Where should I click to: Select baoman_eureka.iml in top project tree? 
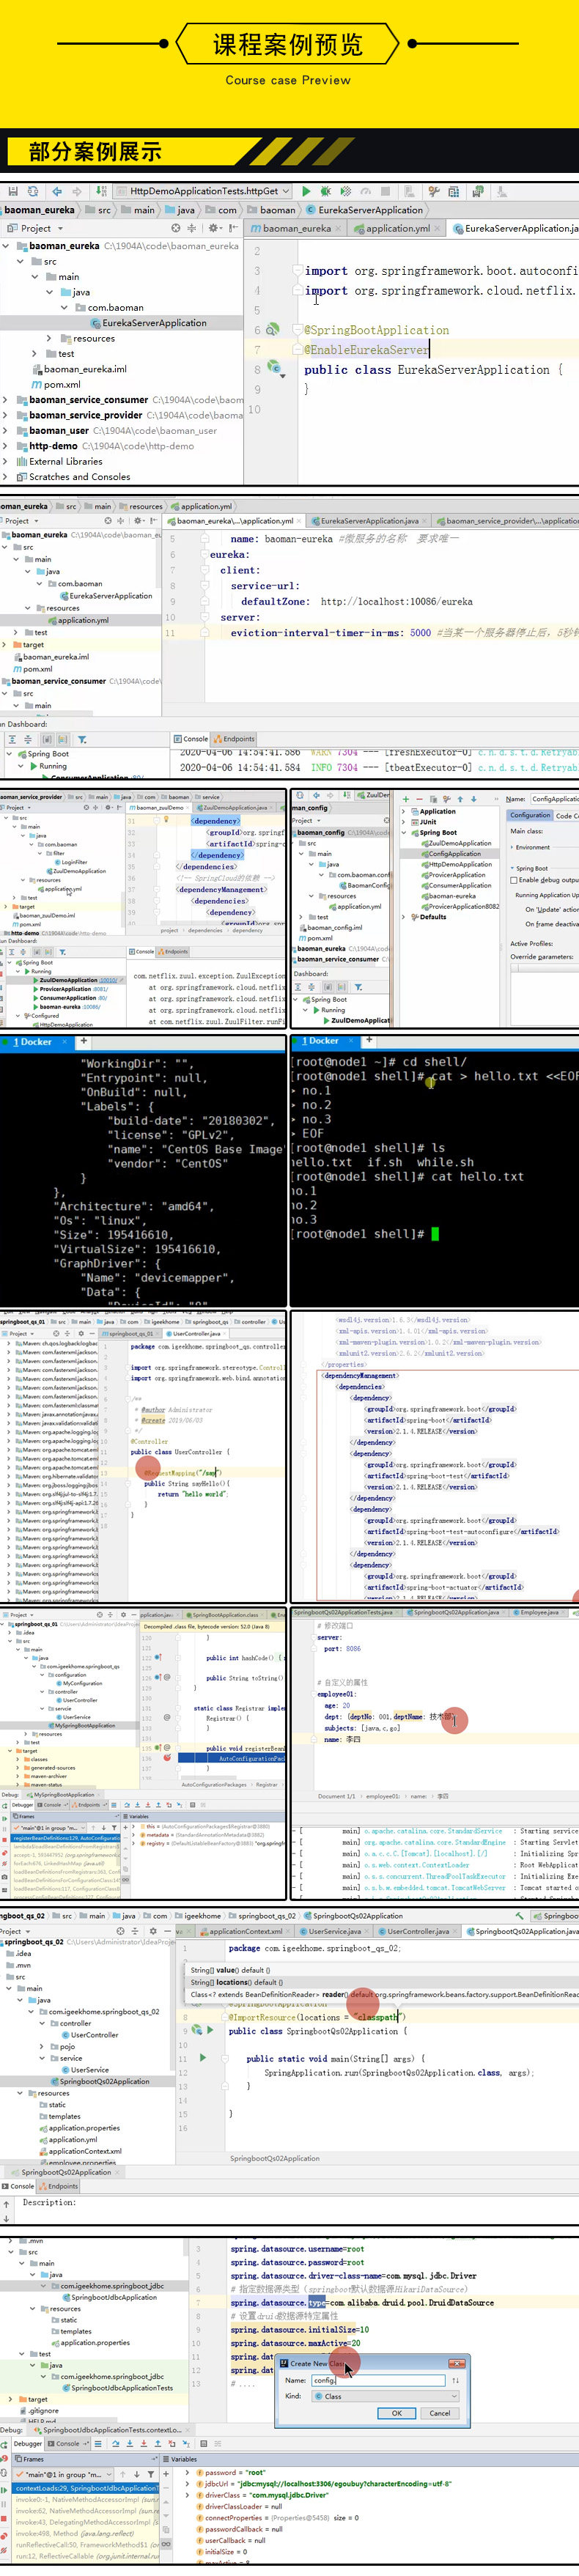[x=79, y=369]
